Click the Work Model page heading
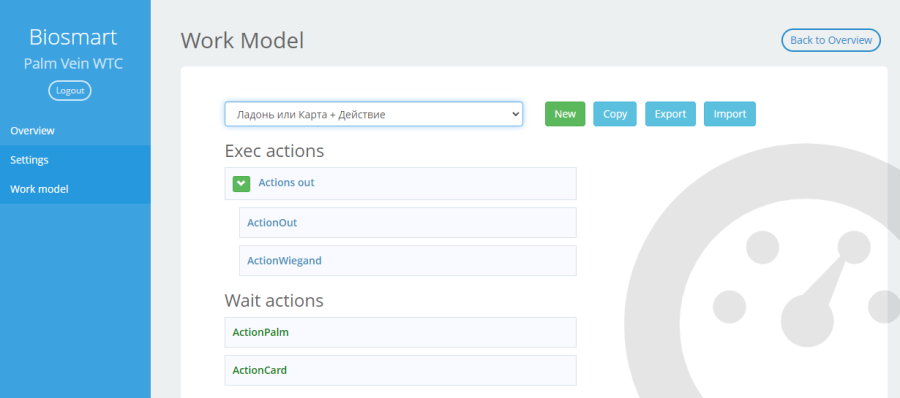This screenshot has width=900, height=398. click(x=242, y=41)
